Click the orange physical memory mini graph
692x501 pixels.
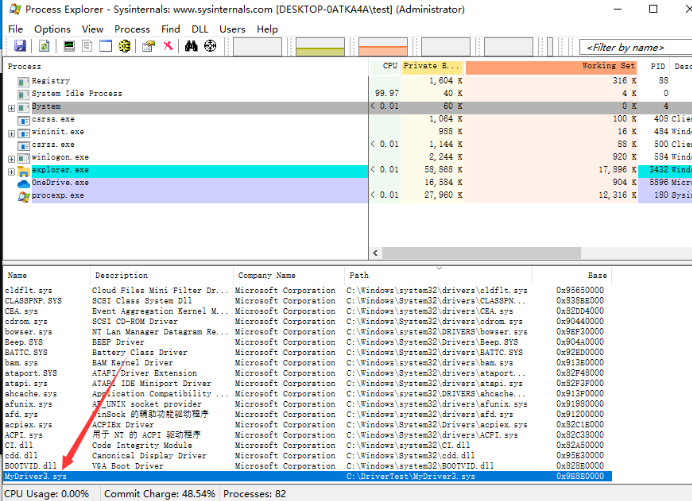[x=383, y=47]
